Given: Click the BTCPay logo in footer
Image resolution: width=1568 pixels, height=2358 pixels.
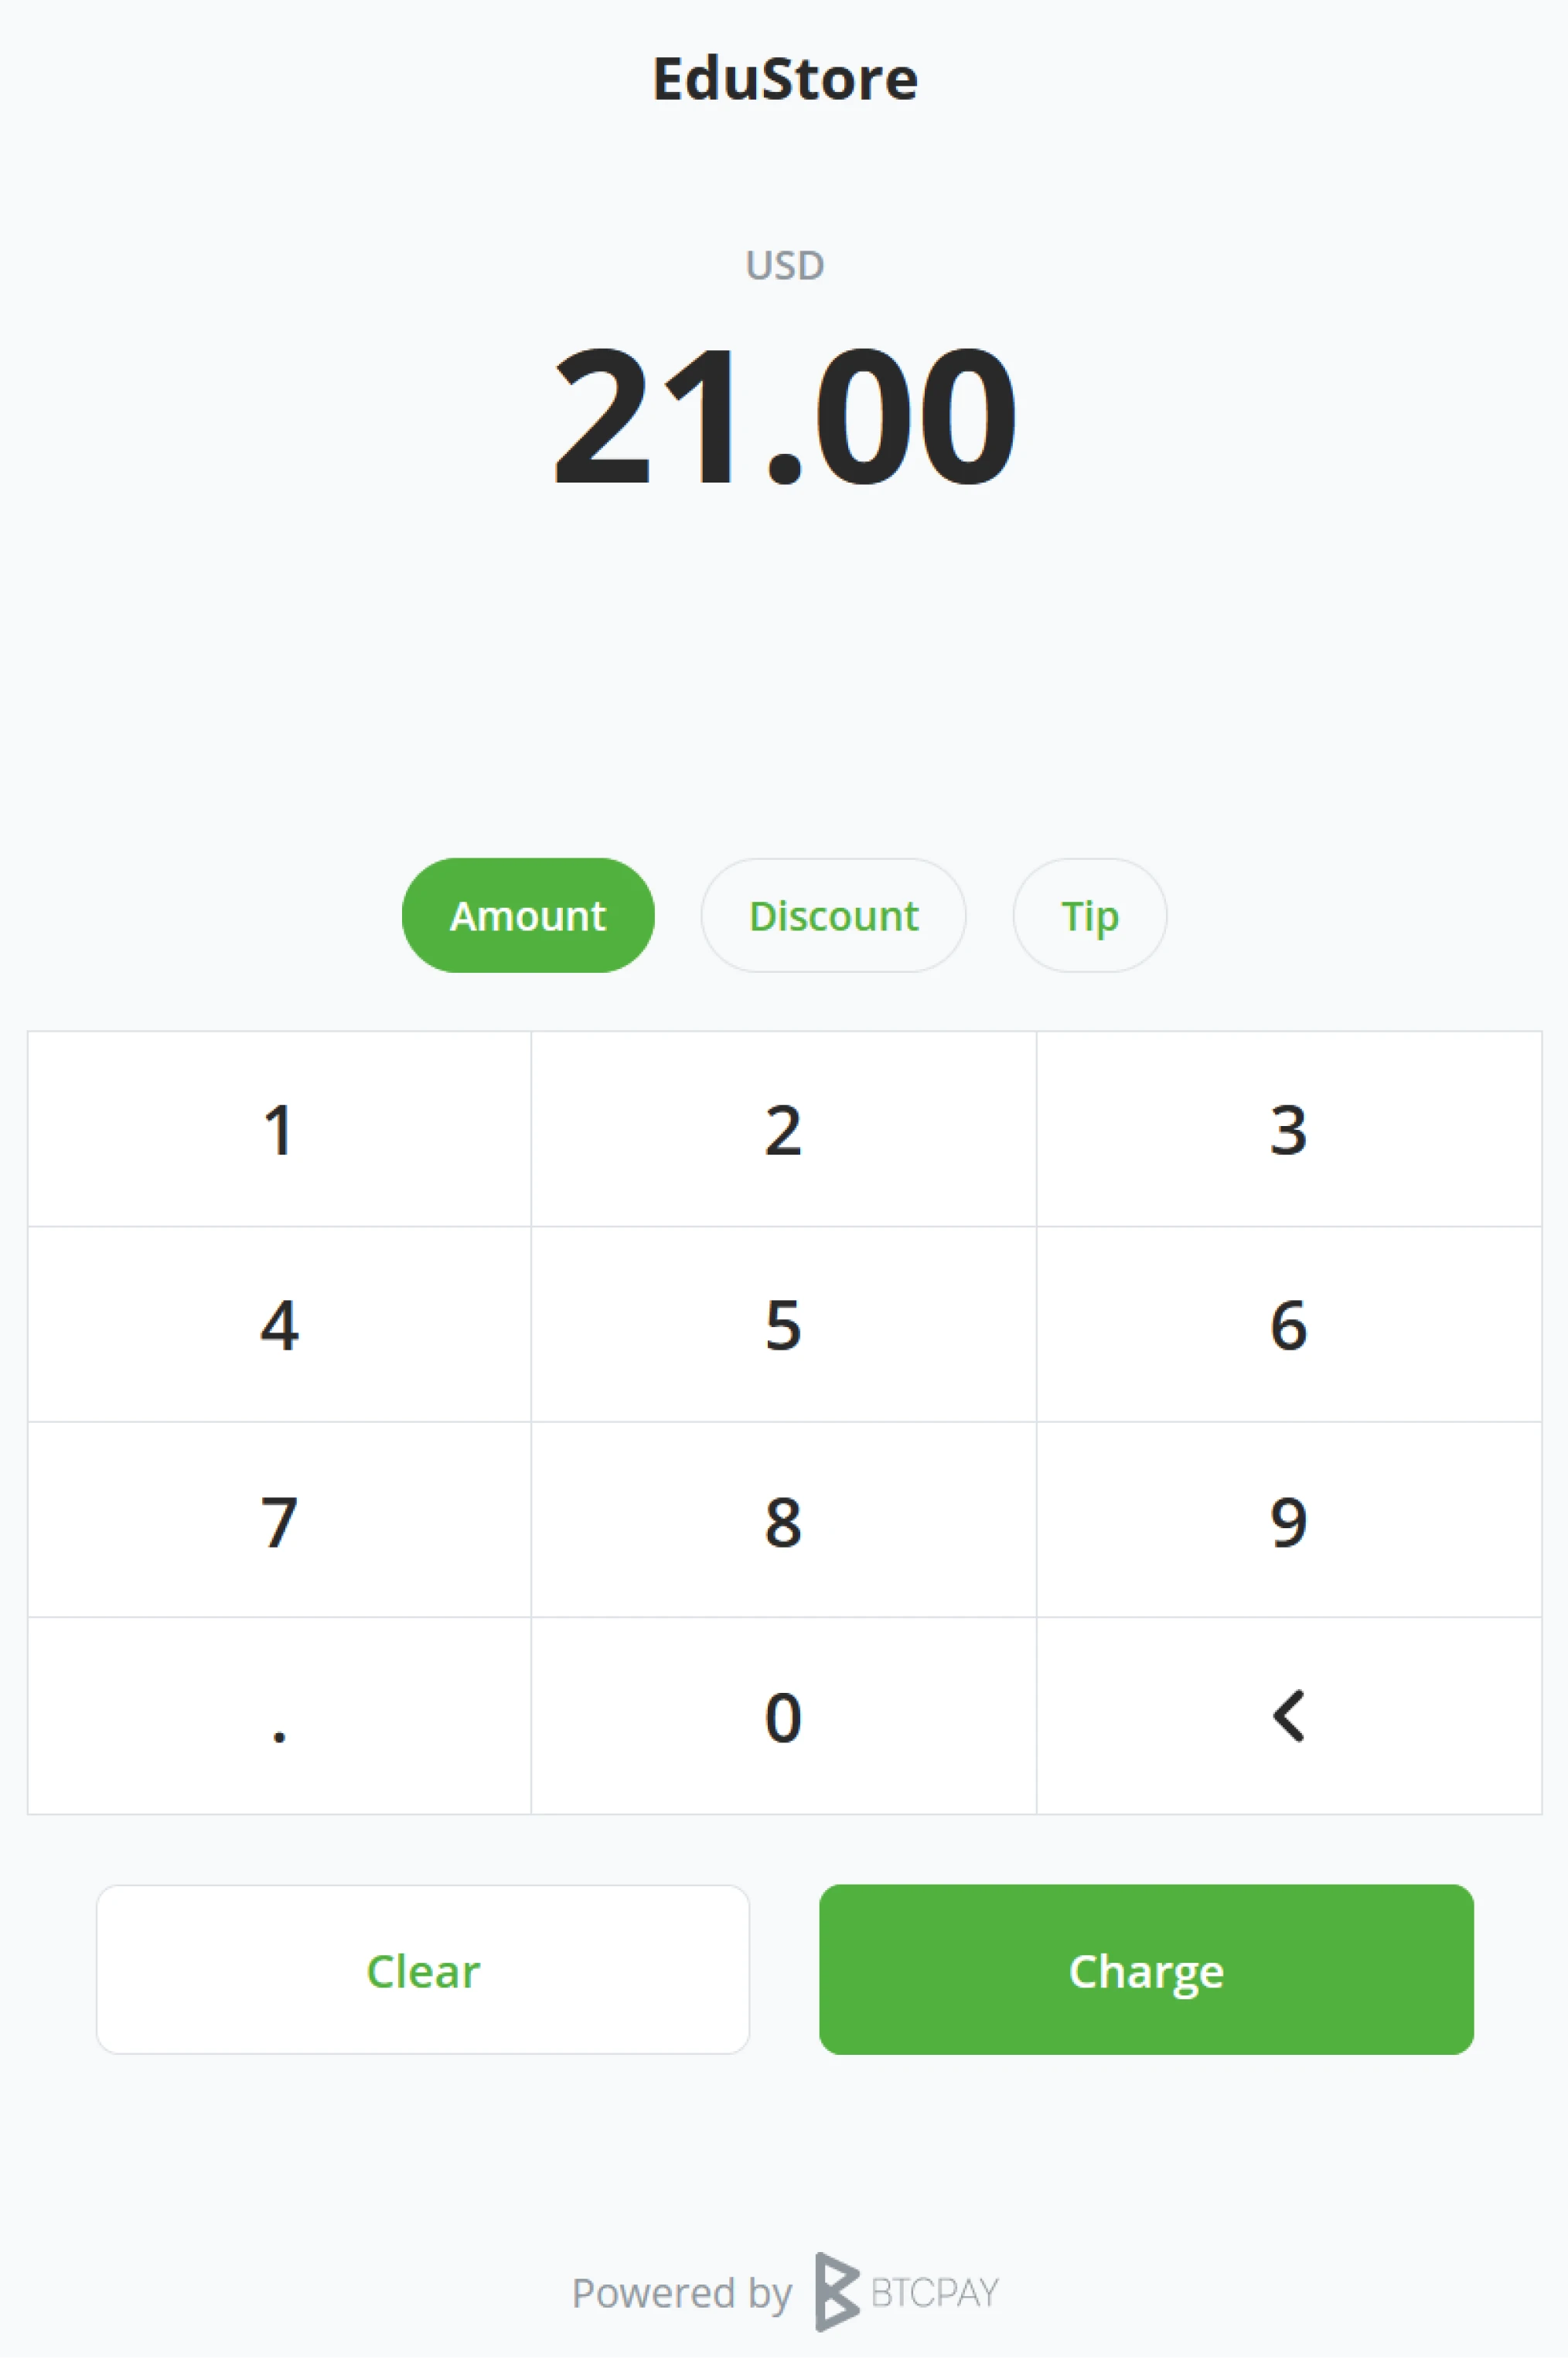Looking at the screenshot, I should 906,2291.
